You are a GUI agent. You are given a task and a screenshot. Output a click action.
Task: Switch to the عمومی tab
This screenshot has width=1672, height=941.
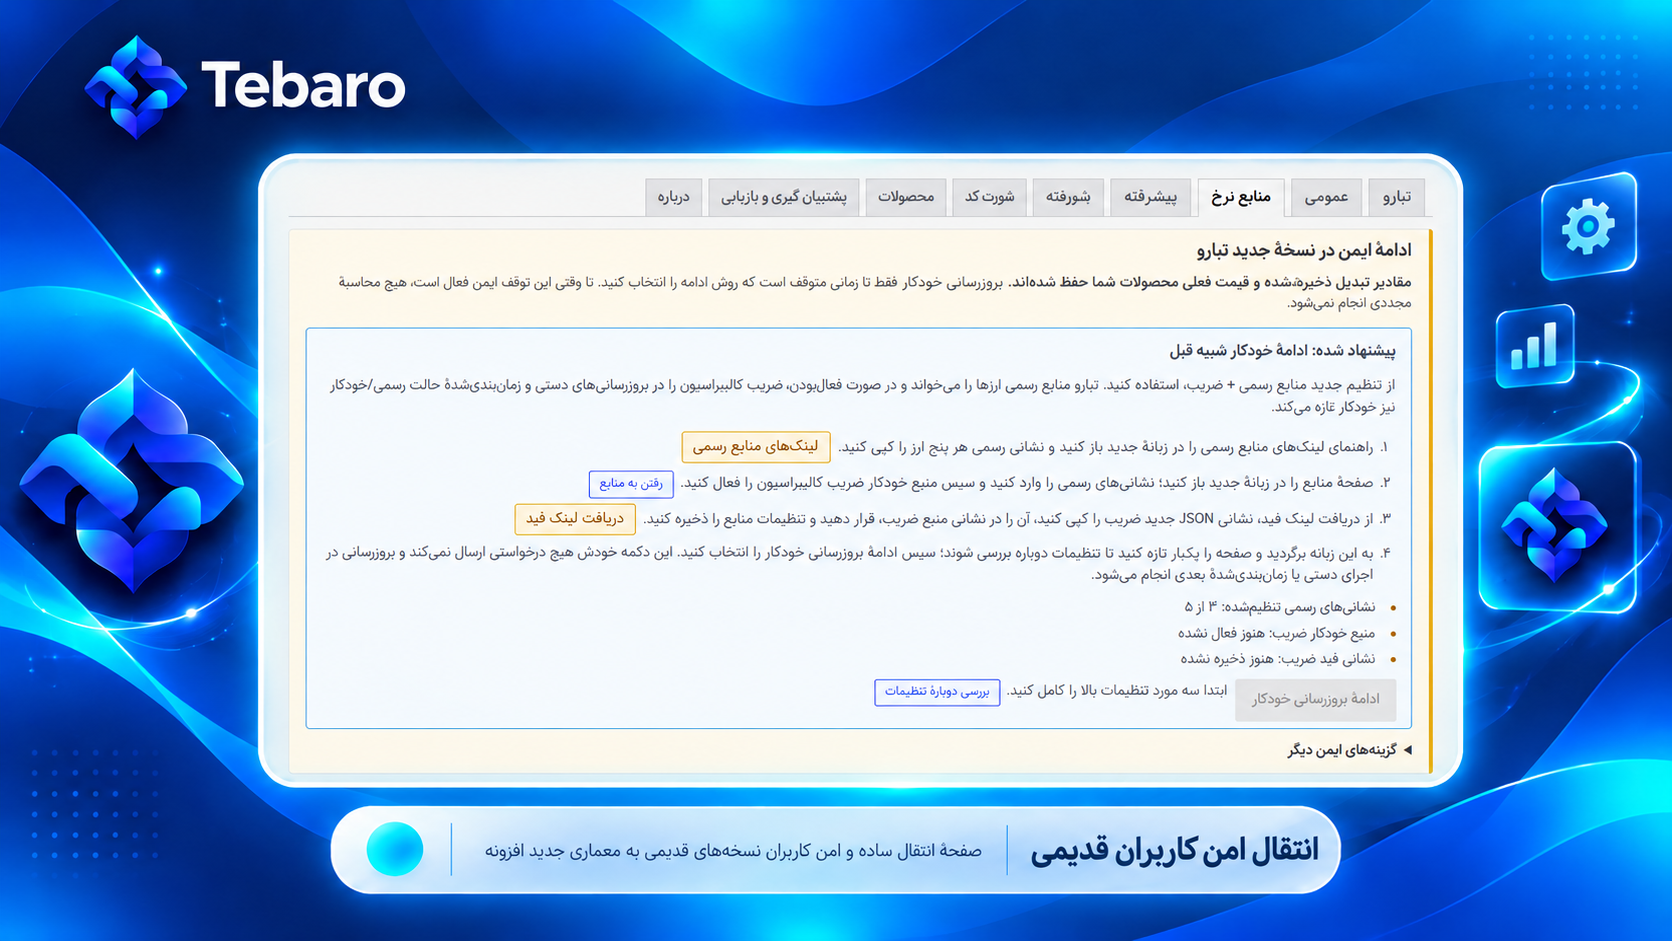pyautogui.click(x=1326, y=197)
